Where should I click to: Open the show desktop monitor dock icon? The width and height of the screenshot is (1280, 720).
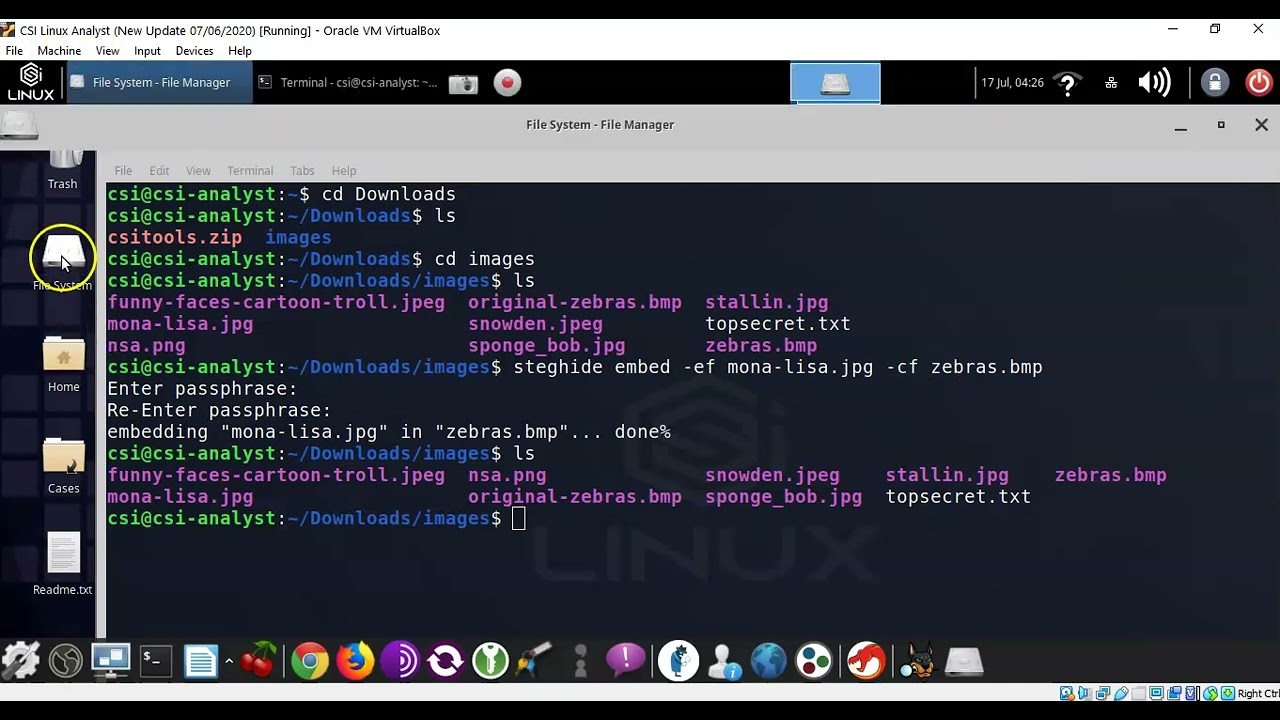(x=110, y=659)
